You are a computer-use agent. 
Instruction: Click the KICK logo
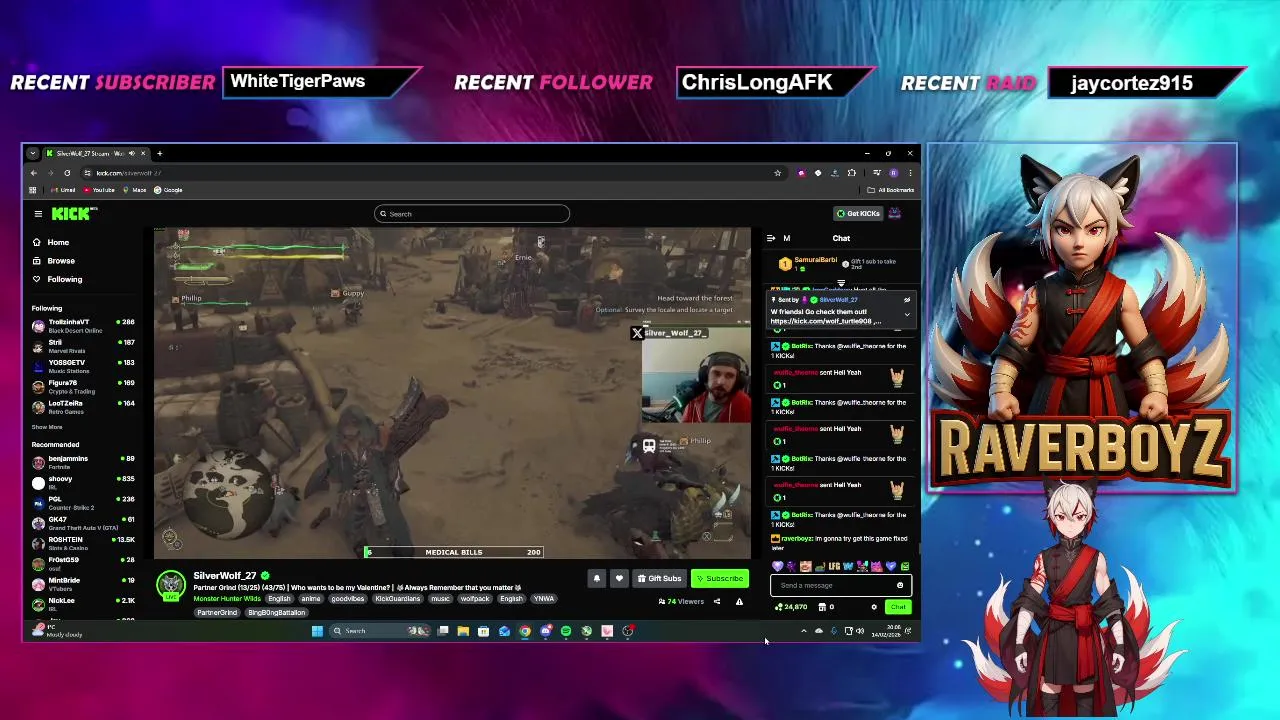(x=73, y=213)
